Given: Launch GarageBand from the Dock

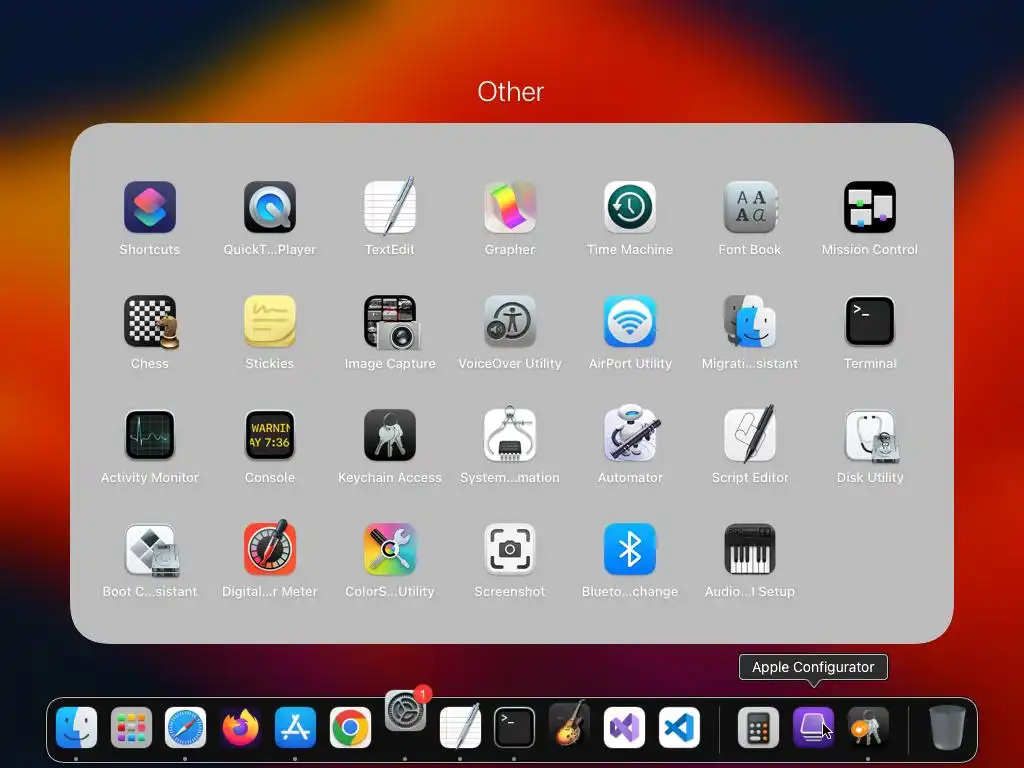Looking at the screenshot, I should (x=569, y=724).
